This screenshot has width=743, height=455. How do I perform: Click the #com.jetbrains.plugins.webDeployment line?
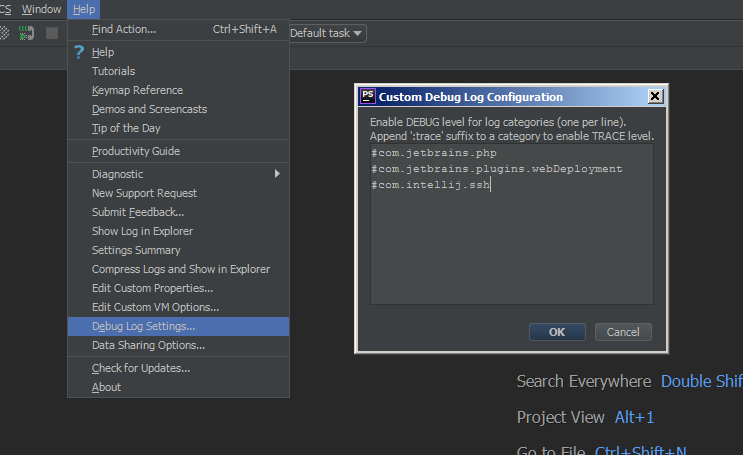[x=497, y=169]
